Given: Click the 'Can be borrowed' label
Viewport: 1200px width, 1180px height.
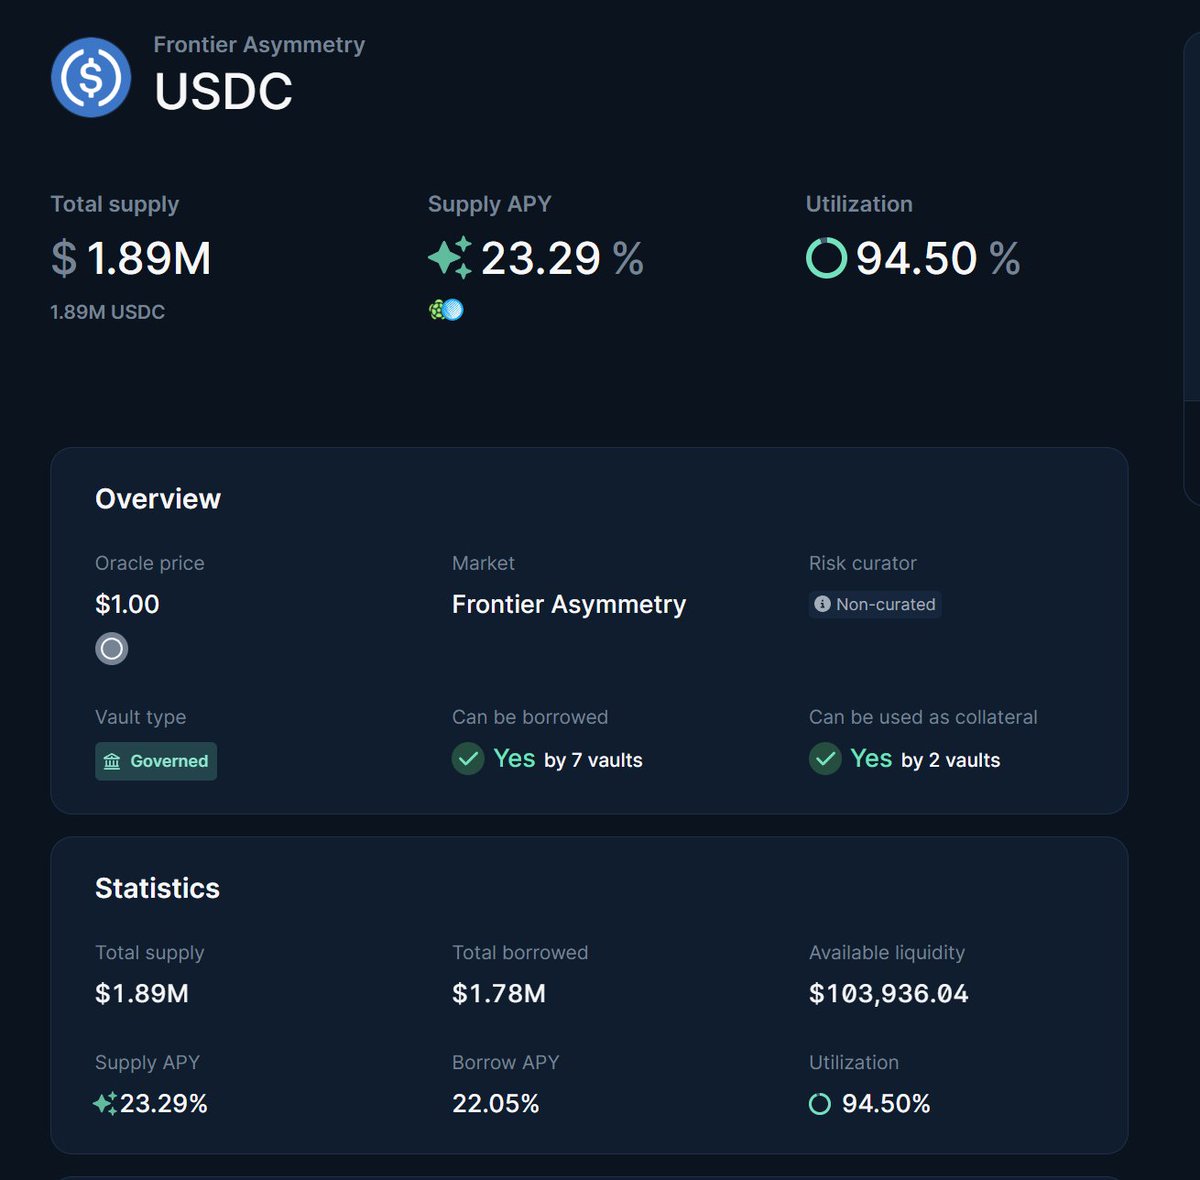Looking at the screenshot, I should point(530,717).
